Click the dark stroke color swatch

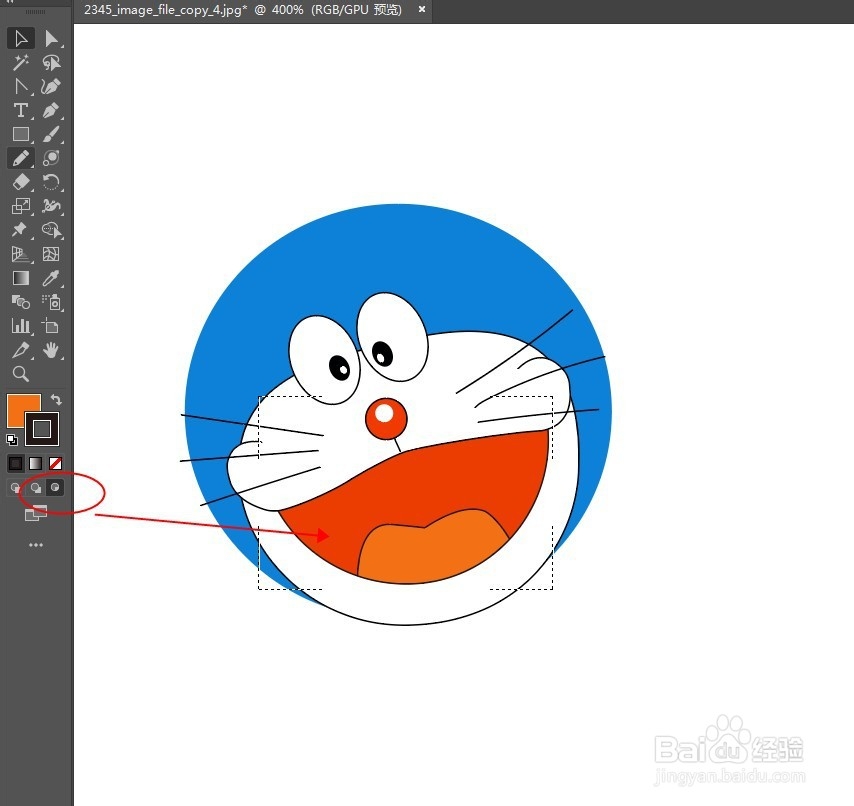[x=42, y=429]
